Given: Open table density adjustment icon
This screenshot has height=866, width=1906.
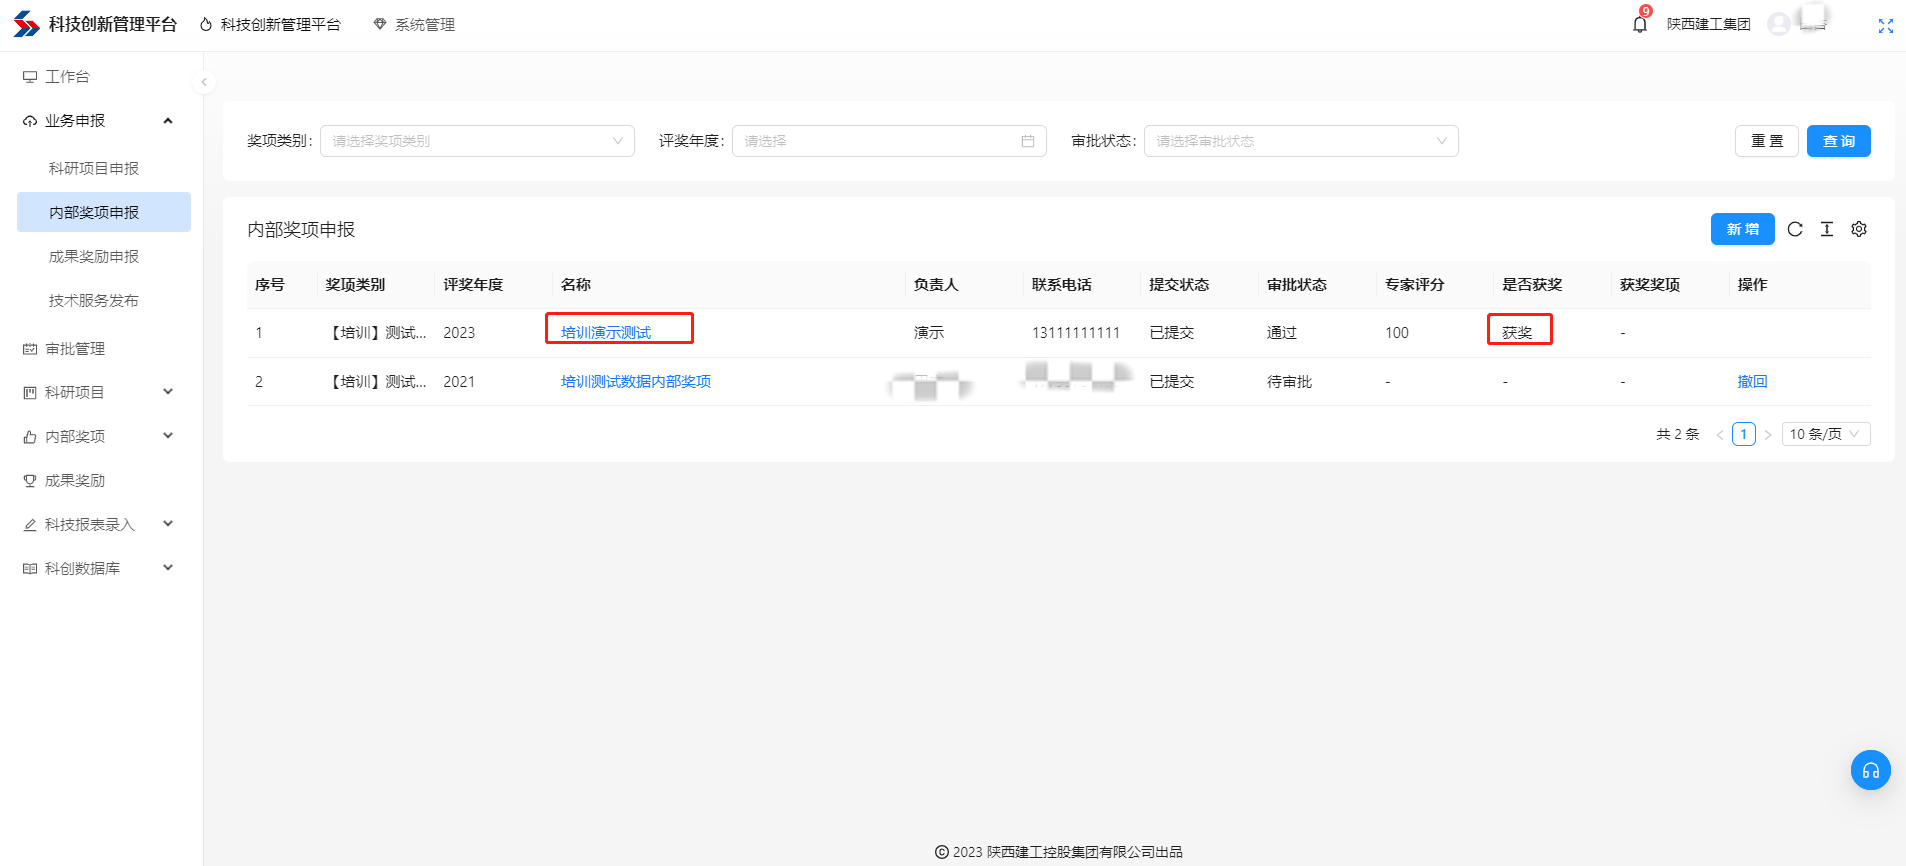Looking at the screenshot, I should point(1827,229).
